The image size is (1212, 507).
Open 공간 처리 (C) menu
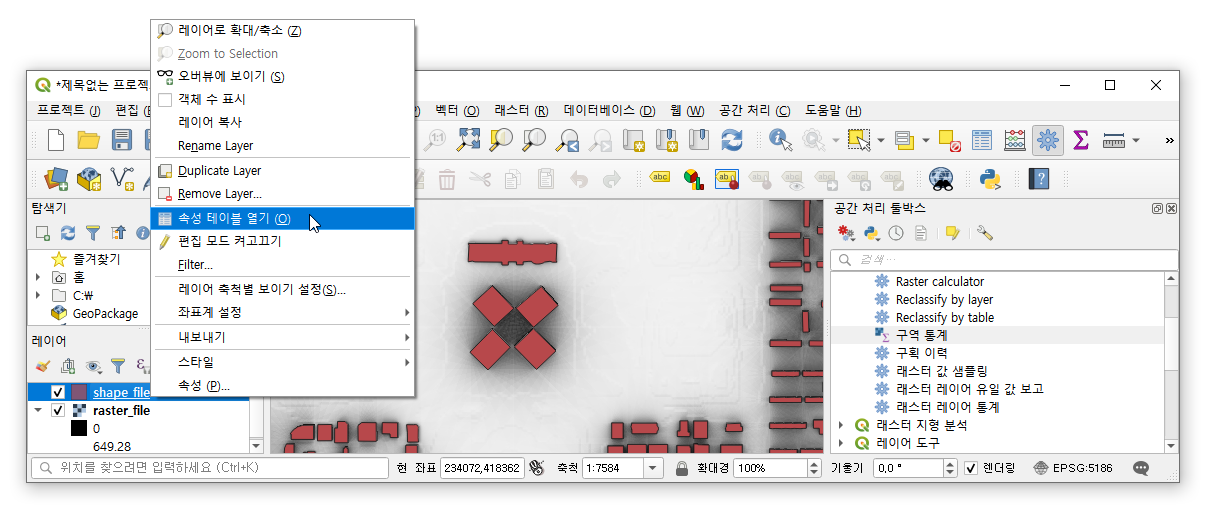(755, 111)
